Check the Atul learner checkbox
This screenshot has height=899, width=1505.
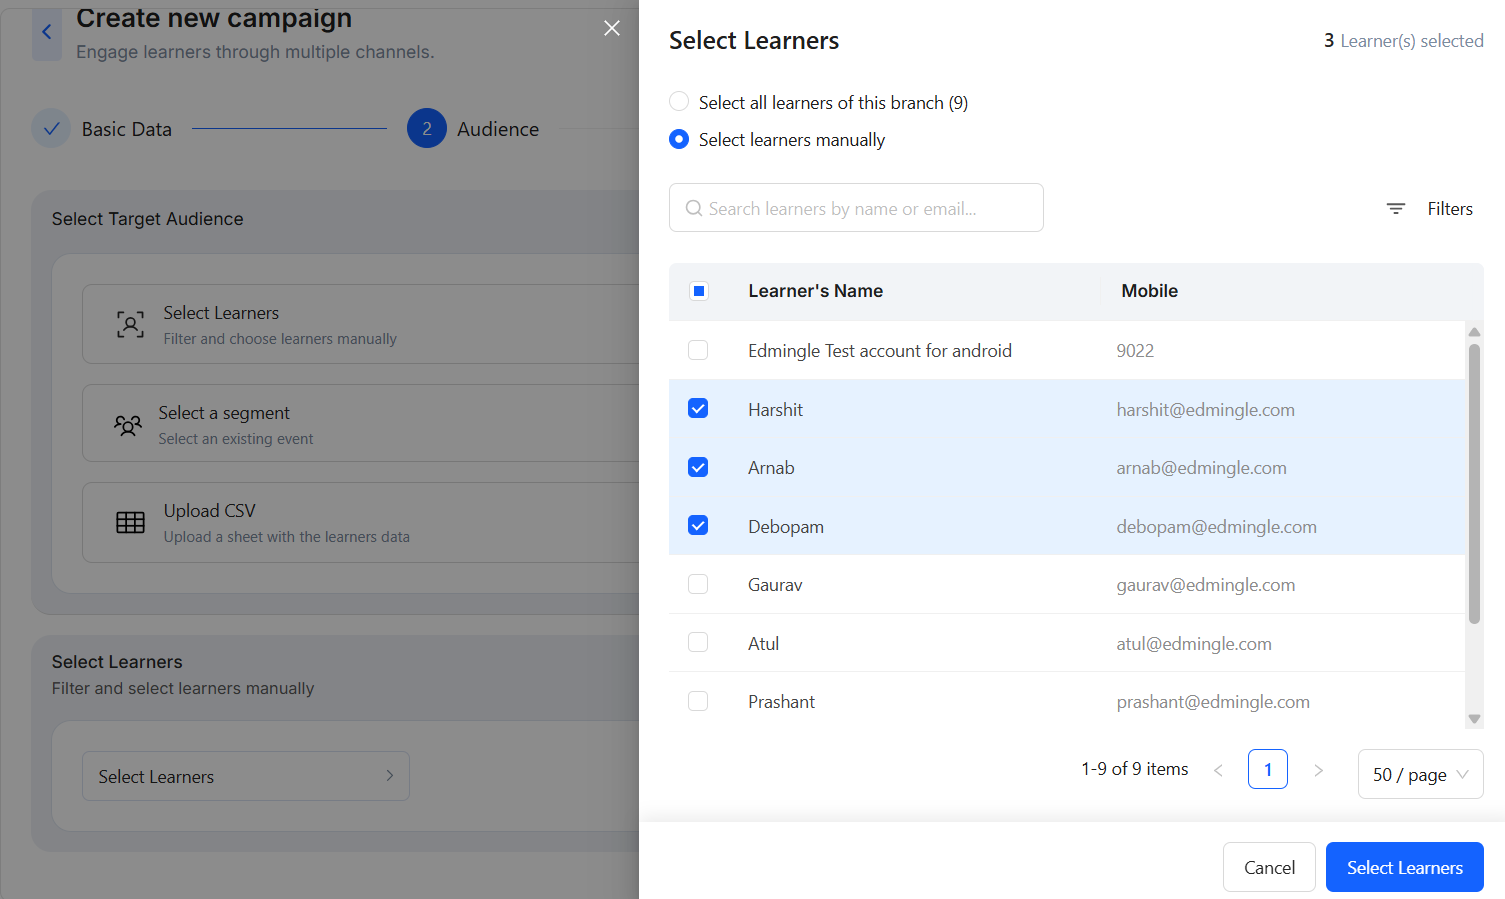coord(698,643)
